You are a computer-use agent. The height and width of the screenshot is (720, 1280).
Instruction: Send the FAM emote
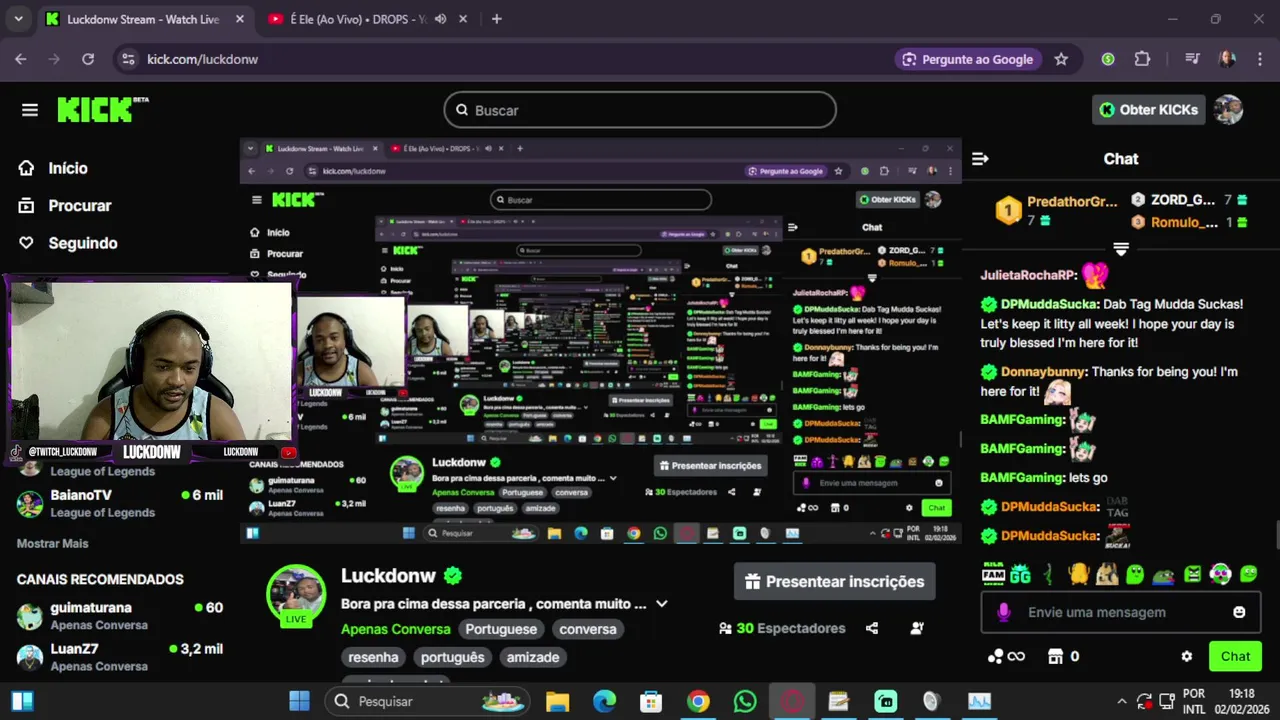tap(993, 574)
